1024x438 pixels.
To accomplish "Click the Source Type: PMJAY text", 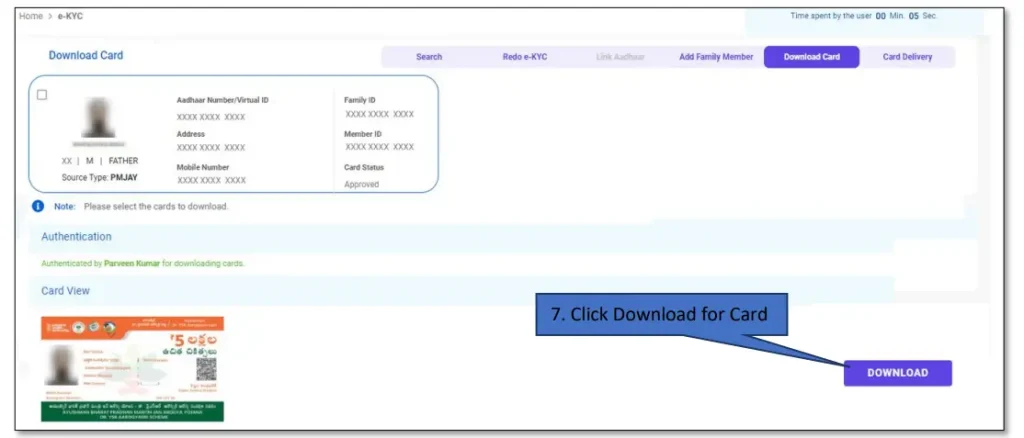I will tap(100, 177).
